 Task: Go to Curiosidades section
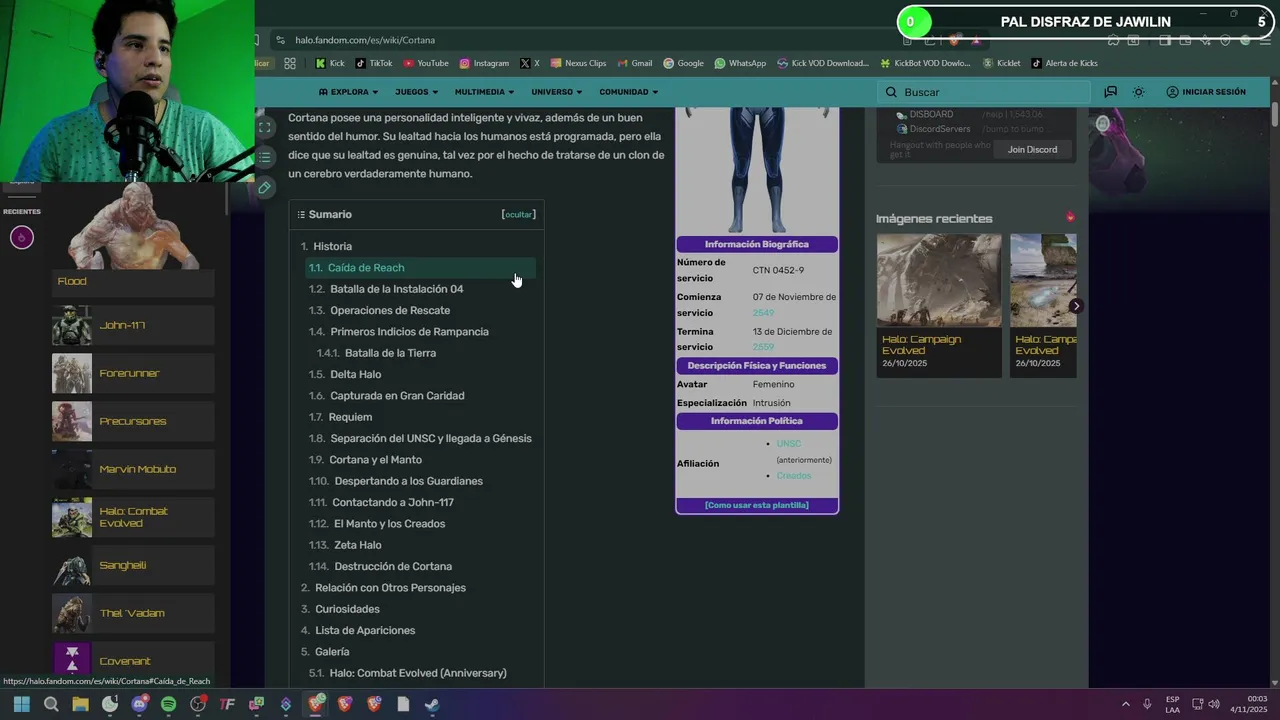point(347,609)
